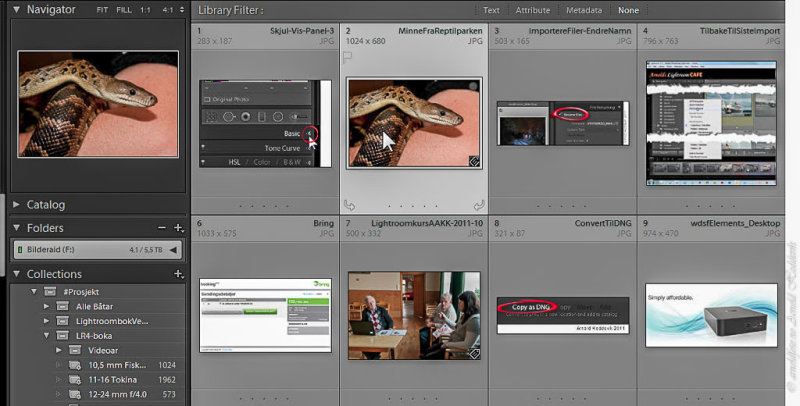Screen dimensions: 800x406
Task: Click the Bilderaid (F:) volume bar
Action: pyautogui.click(x=97, y=250)
